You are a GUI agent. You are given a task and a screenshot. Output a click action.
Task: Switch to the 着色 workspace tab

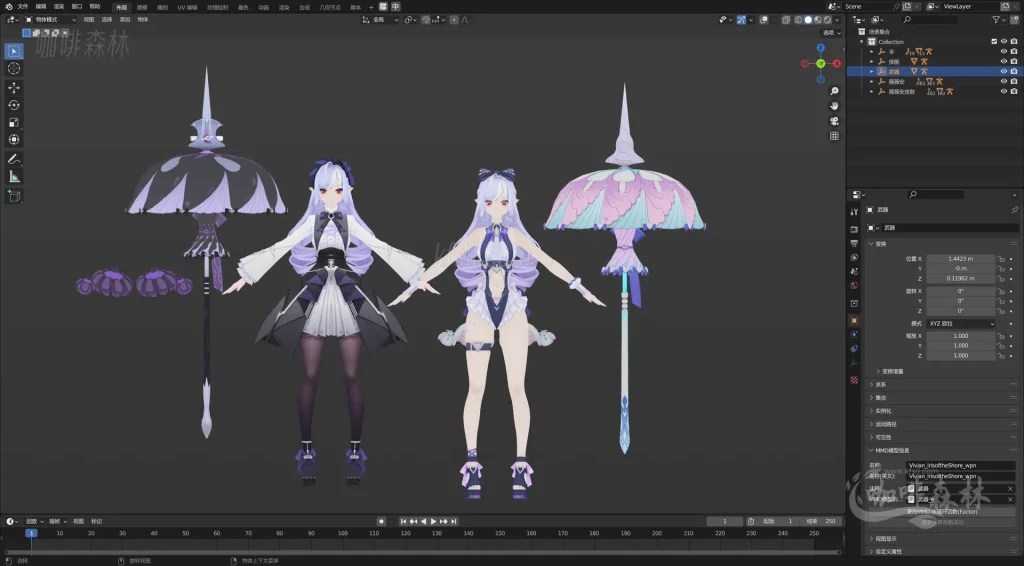tap(243, 7)
